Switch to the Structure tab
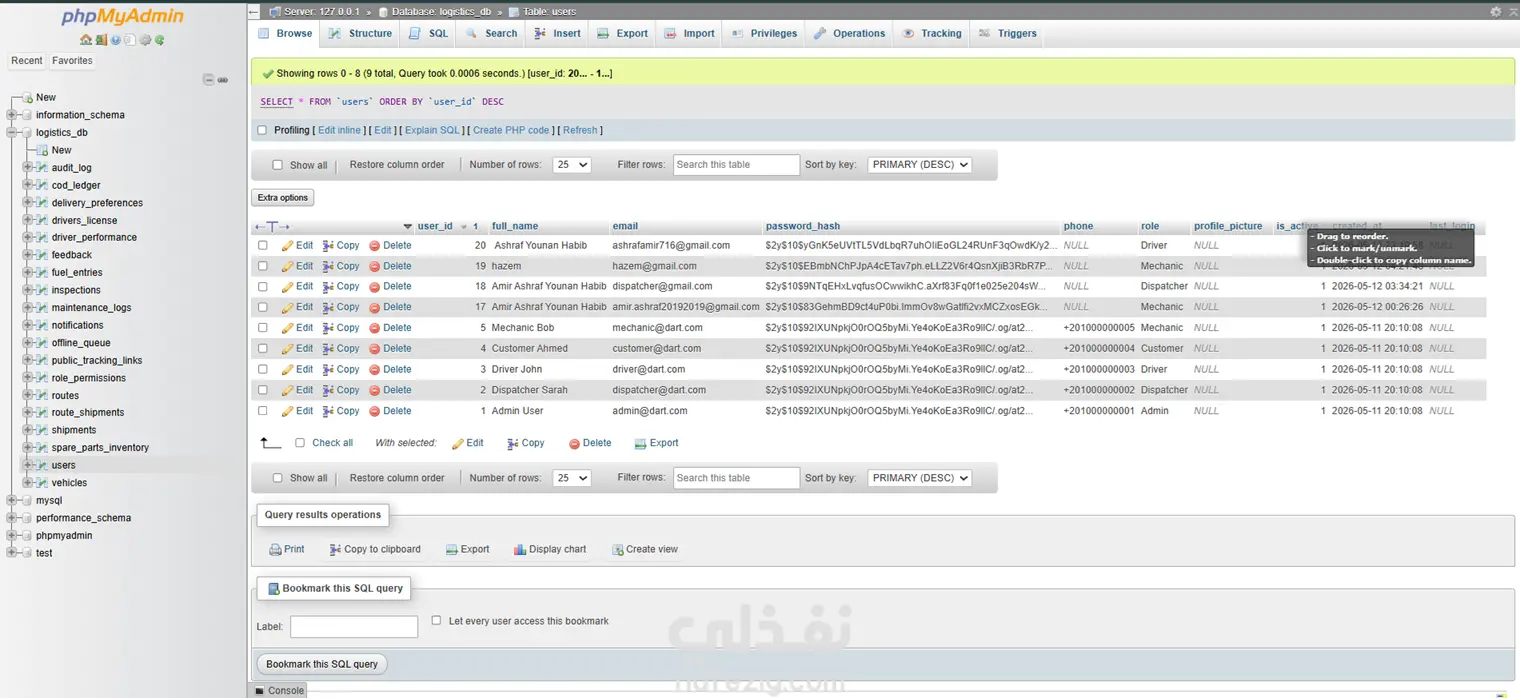 click(x=360, y=33)
